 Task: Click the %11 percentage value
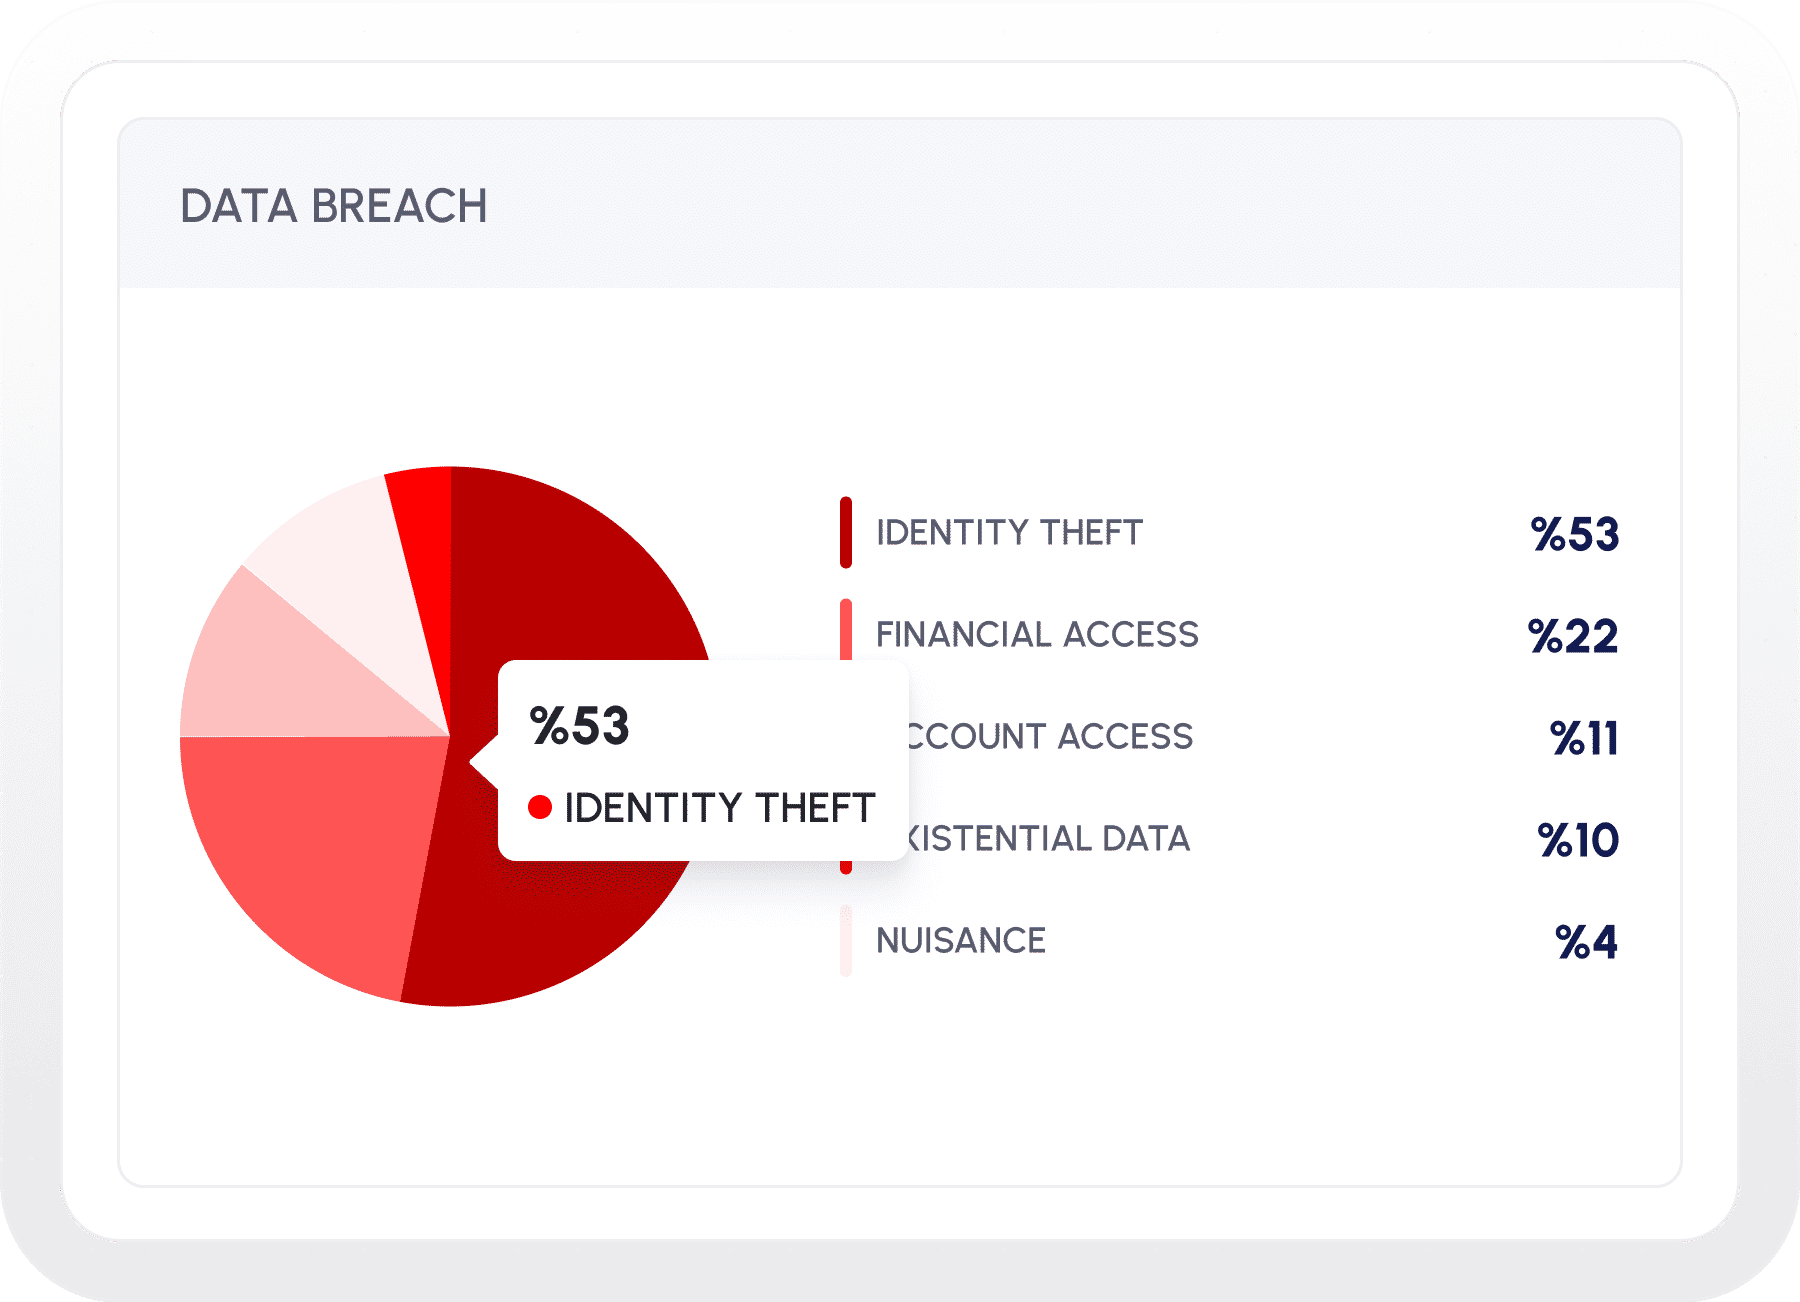[x=1584, y=738]
